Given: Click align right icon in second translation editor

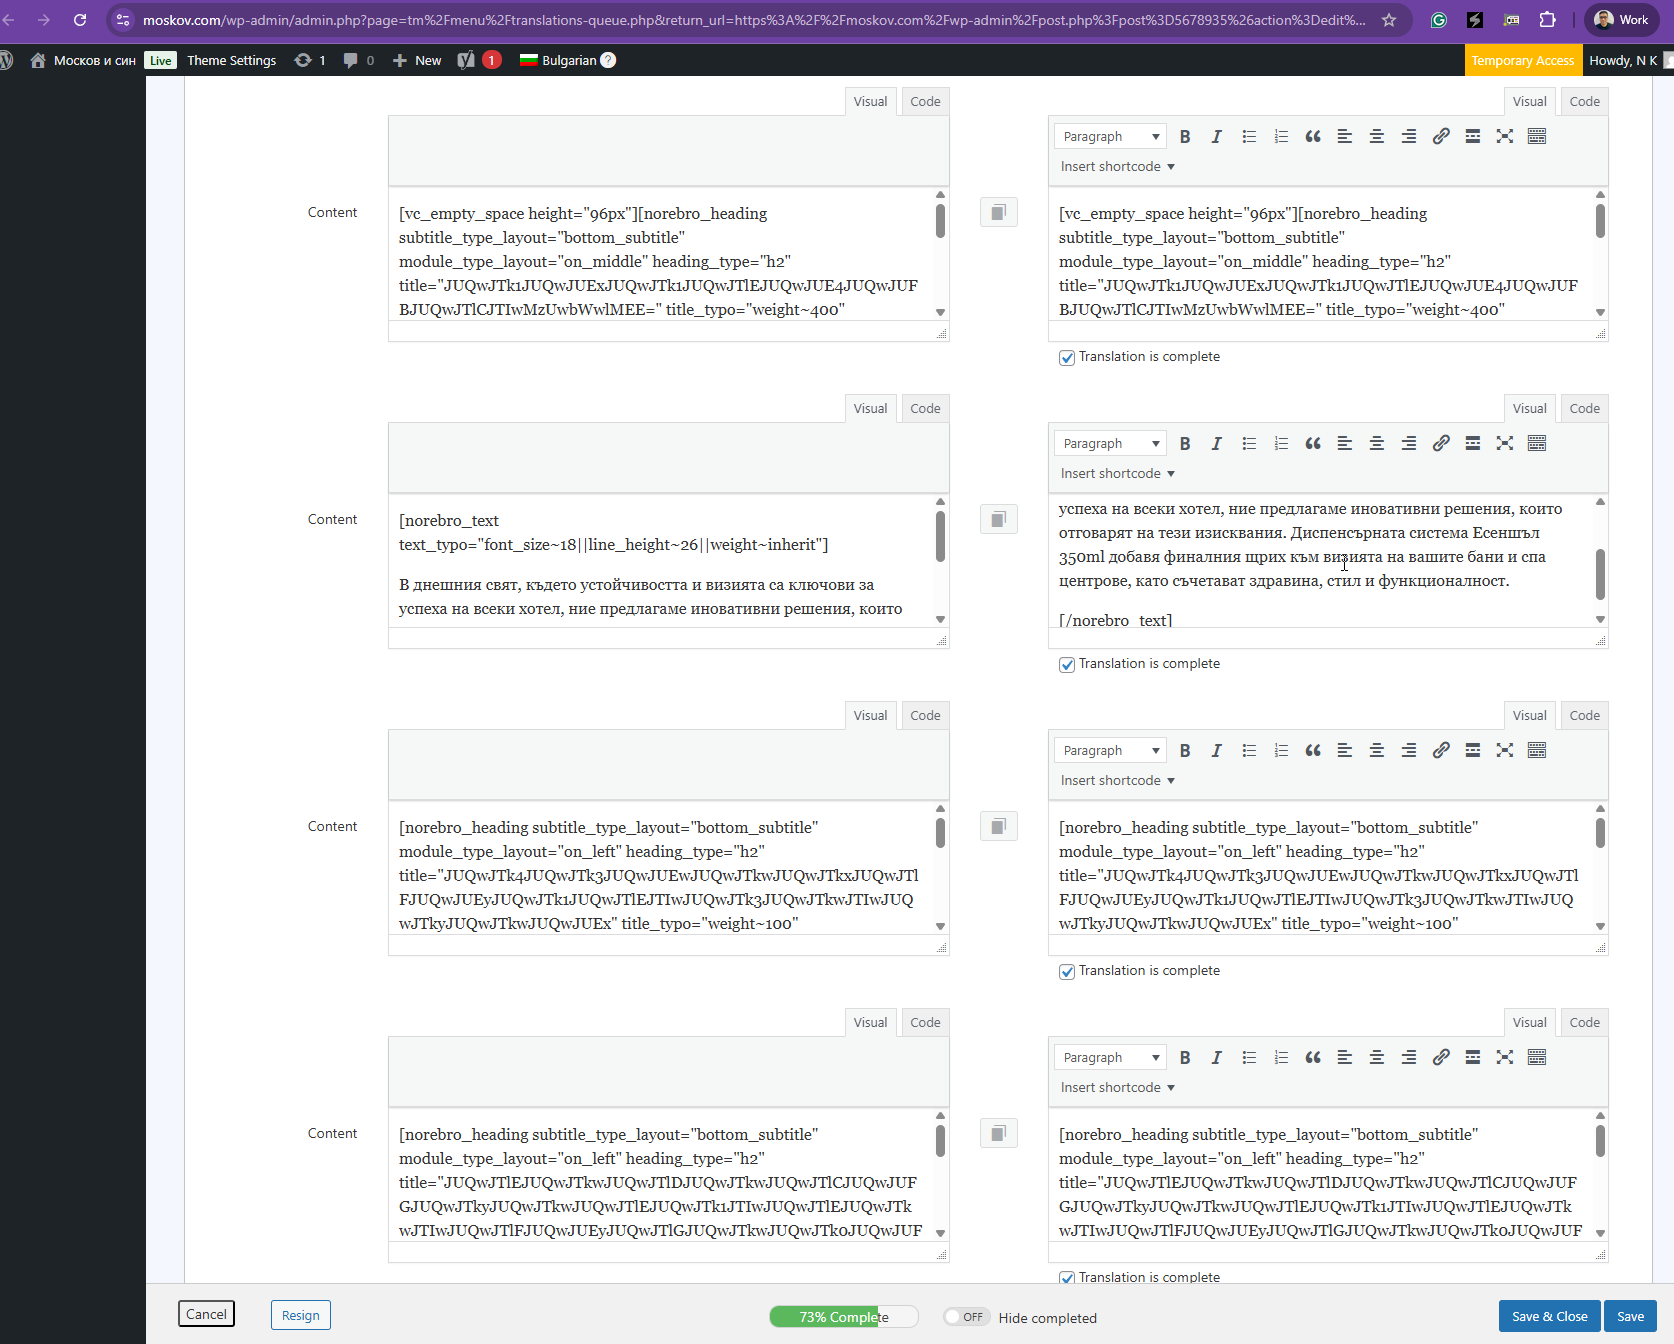Looking at the screenshot, I should click(x=1409, y=443).
